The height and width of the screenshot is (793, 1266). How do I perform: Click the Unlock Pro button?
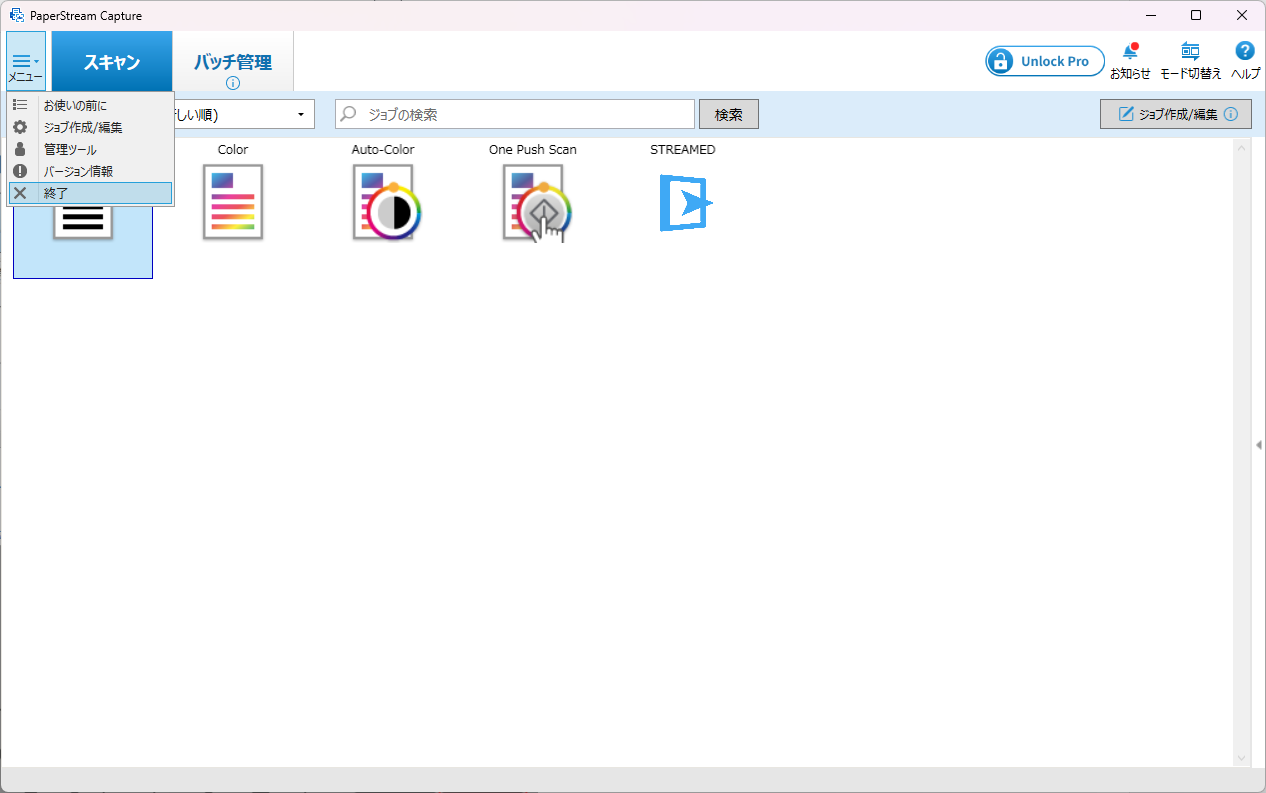click(x=1044, y=61)
